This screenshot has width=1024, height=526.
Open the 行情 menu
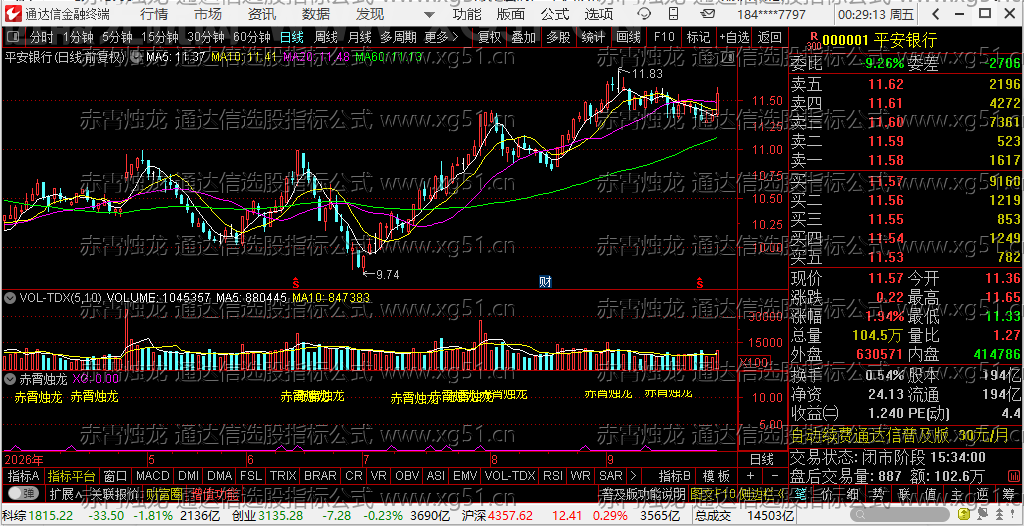(153, 14)
